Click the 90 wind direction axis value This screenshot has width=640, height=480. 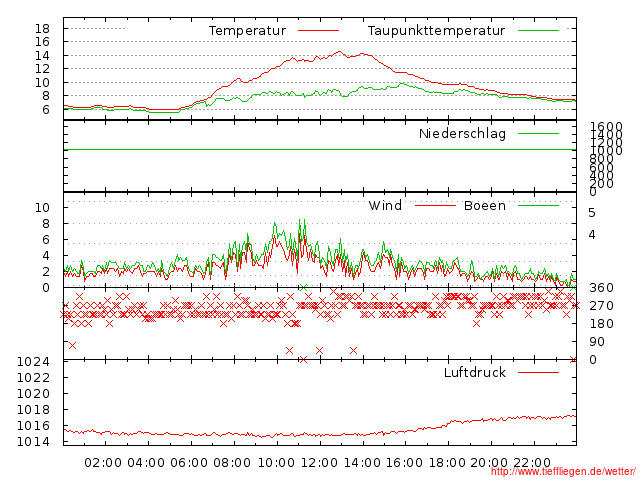point(597,342)
